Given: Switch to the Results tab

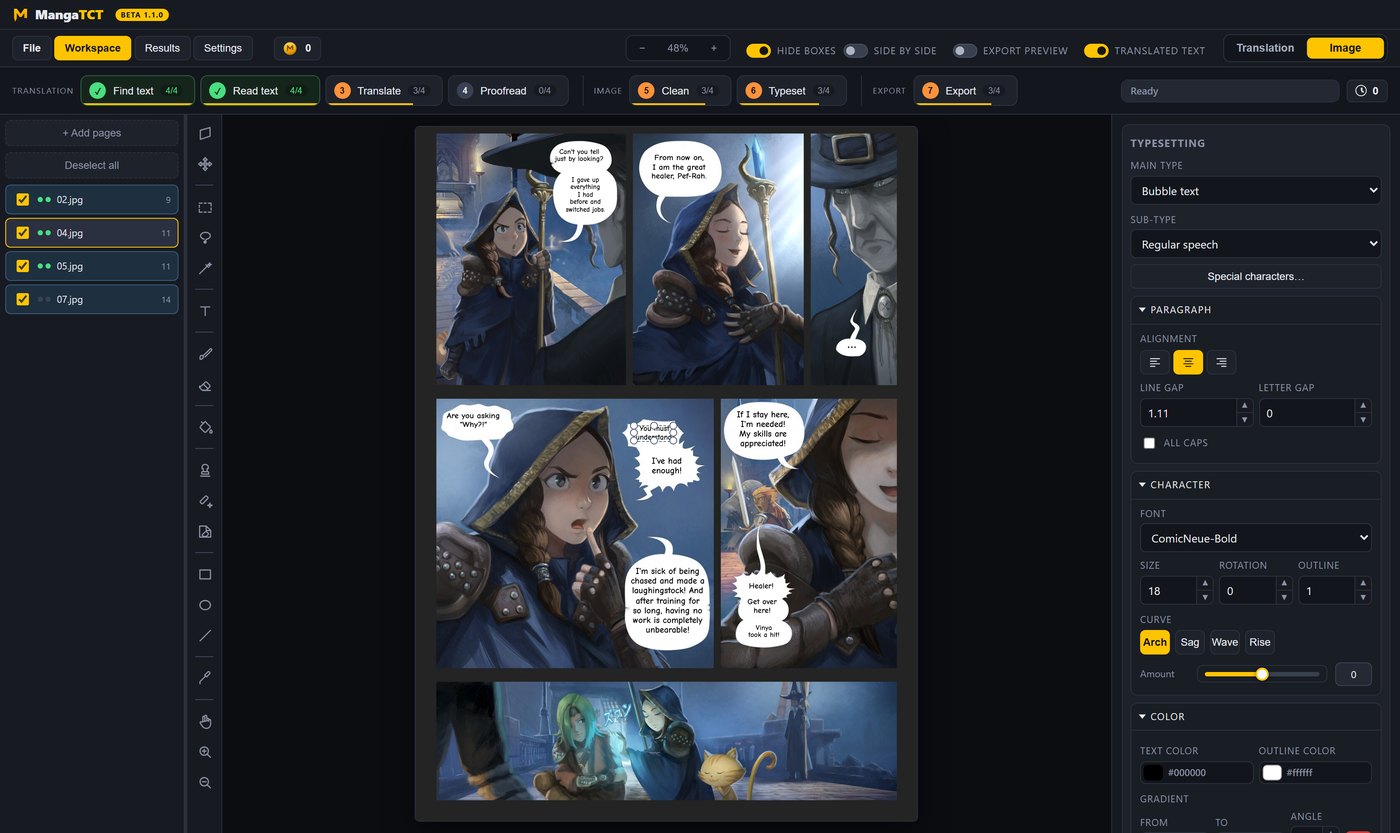Looking at the screenshot, I should point(162,48).
